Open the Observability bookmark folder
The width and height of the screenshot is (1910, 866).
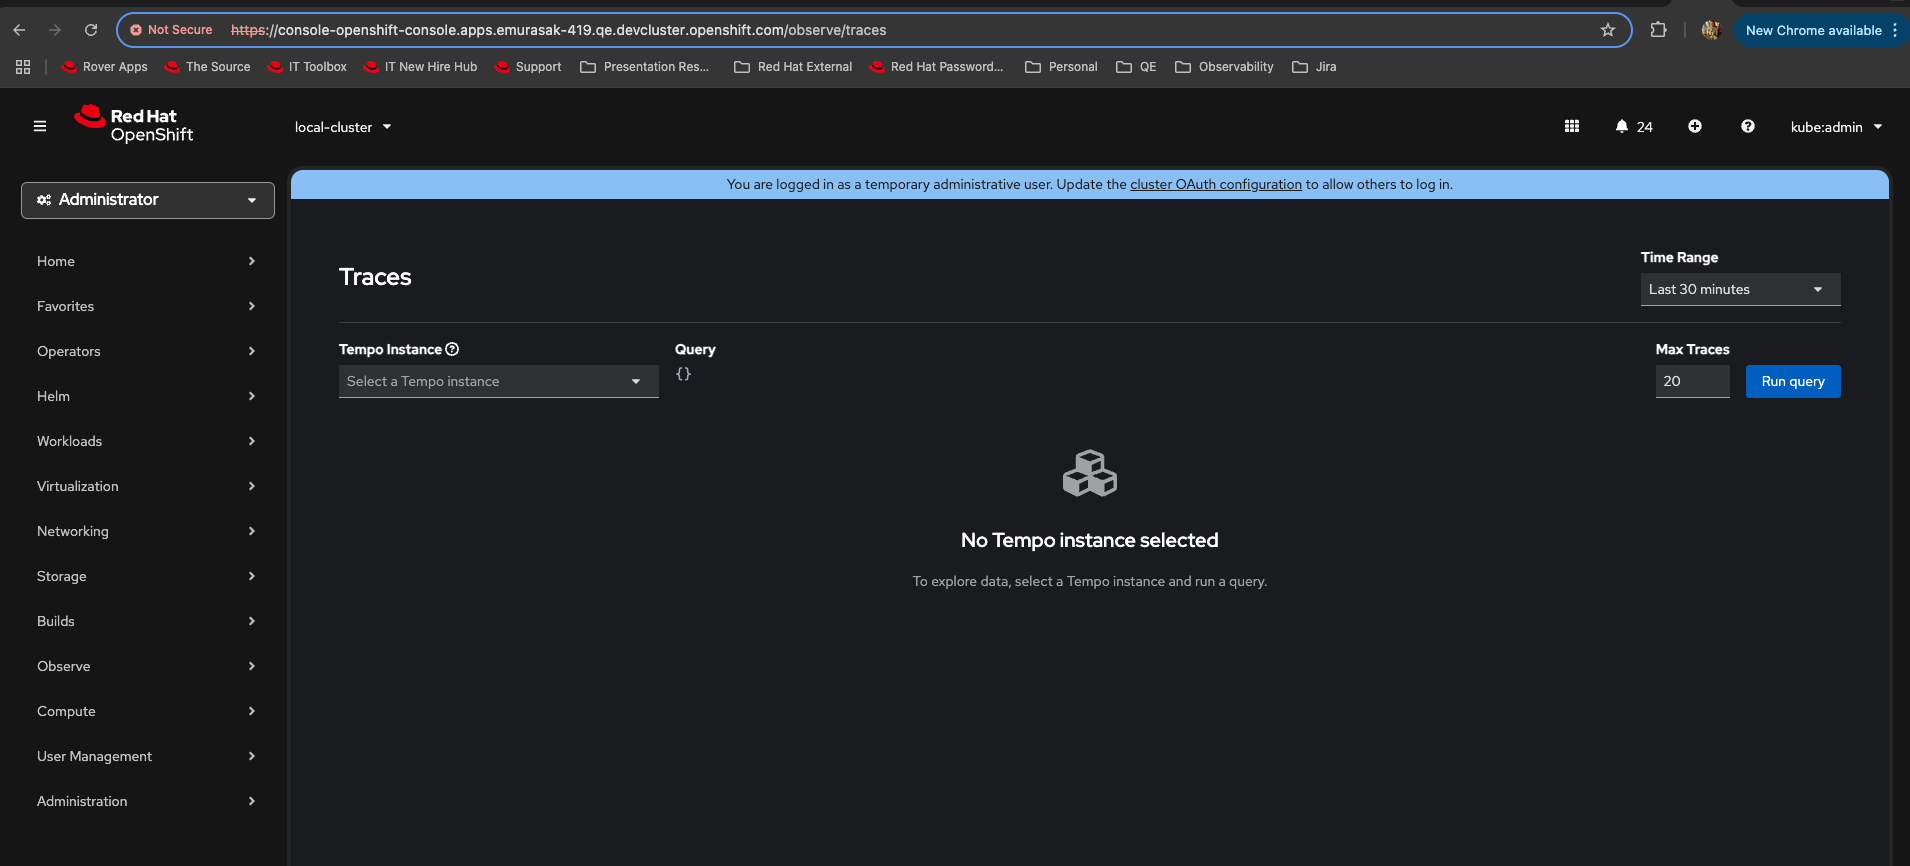pos(1224,67)
